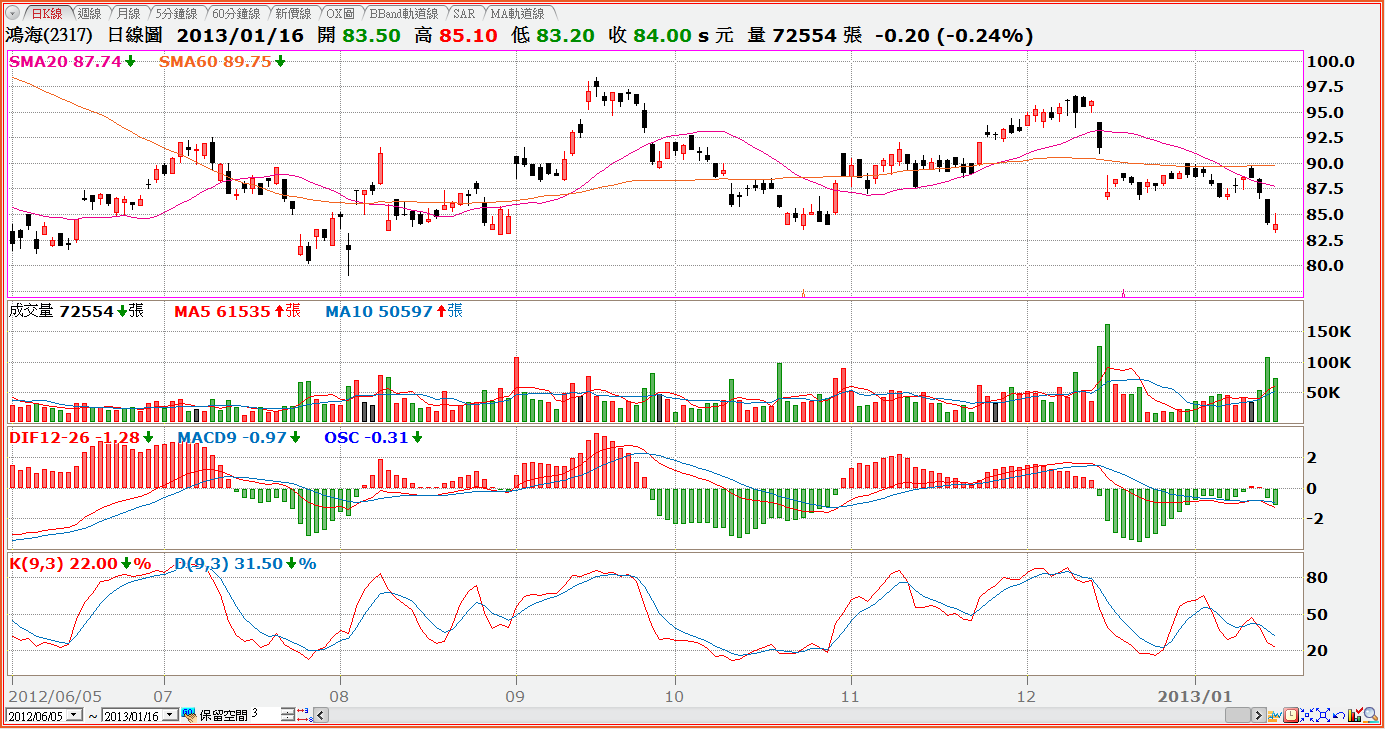Click the stepper beside 保留空間 field

click(x=288, y=715)
